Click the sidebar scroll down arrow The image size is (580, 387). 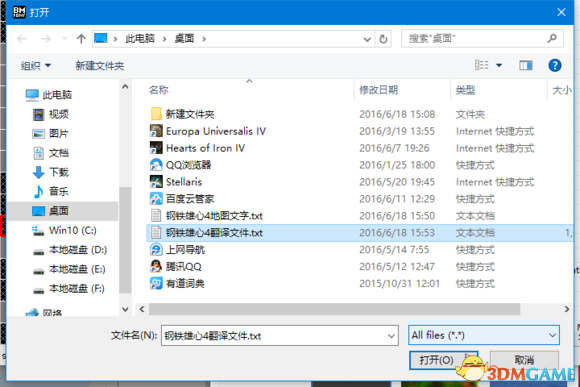(125, 309)
